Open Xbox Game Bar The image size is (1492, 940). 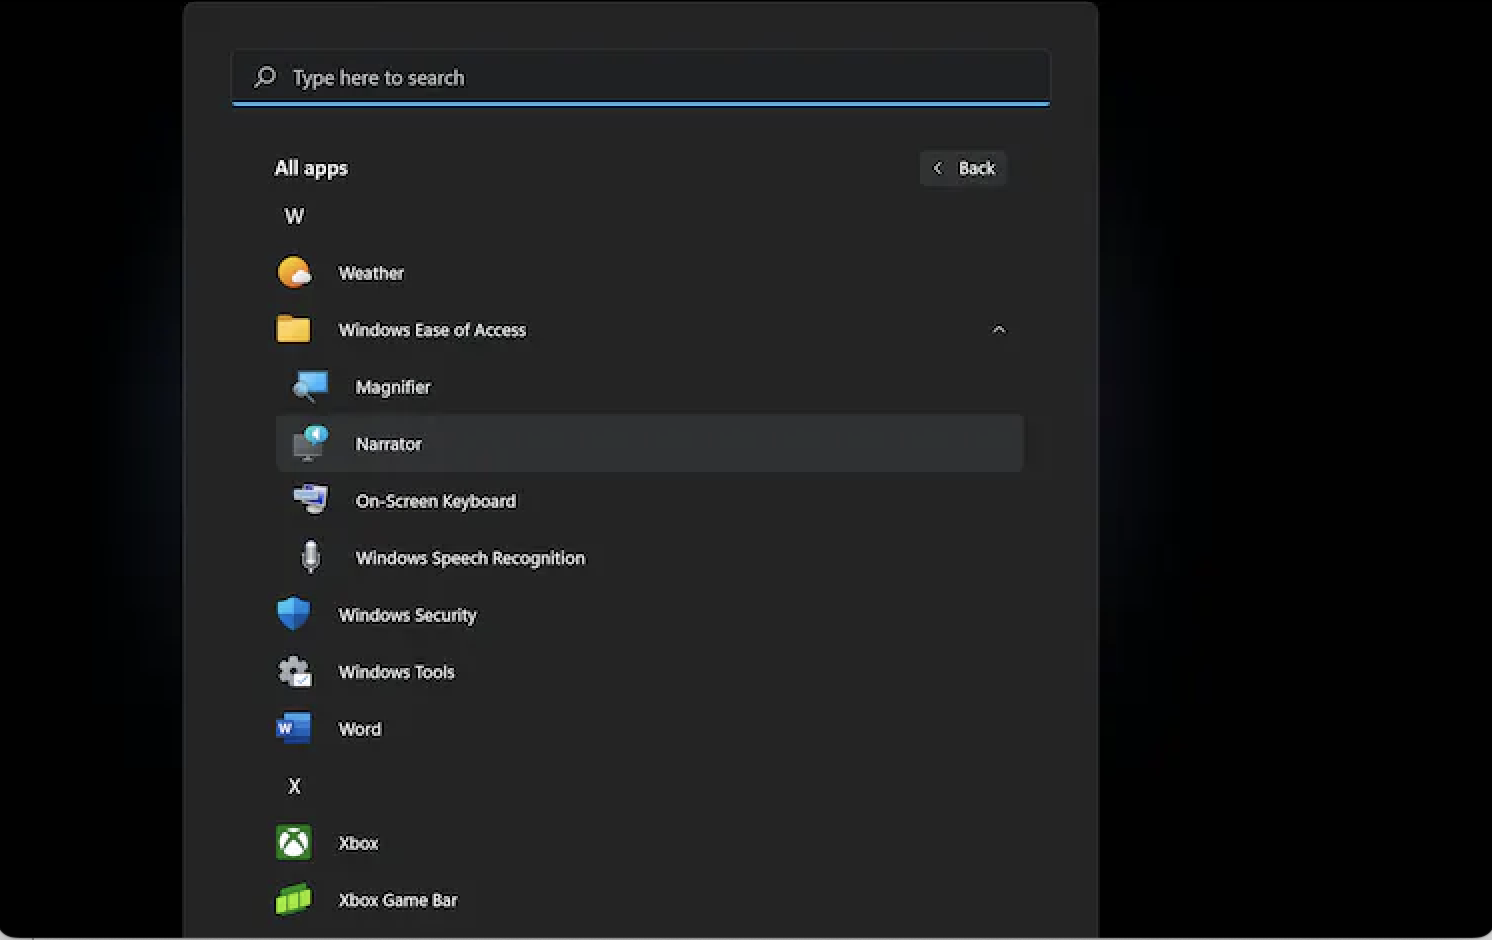[397, 899]
